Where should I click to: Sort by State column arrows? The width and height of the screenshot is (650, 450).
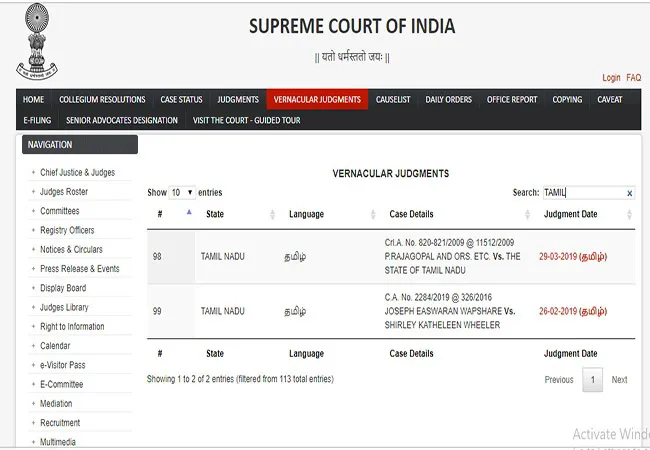(x=272, y=214)
